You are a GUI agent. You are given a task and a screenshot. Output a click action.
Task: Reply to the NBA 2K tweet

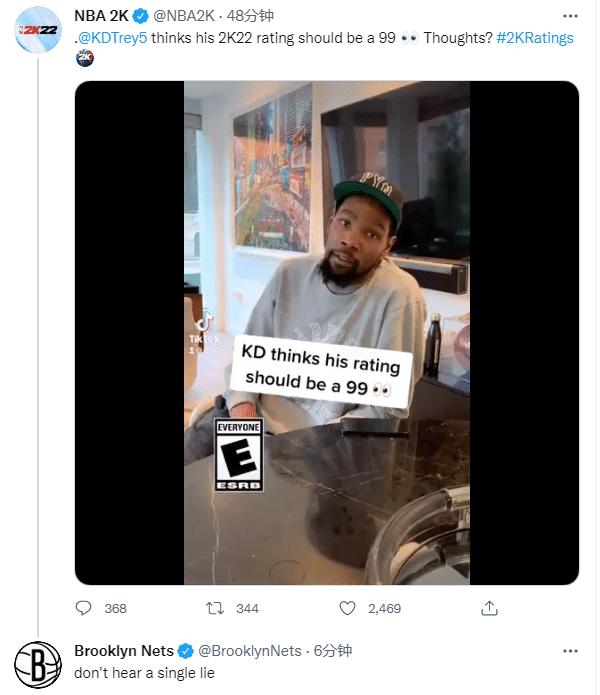84,608
